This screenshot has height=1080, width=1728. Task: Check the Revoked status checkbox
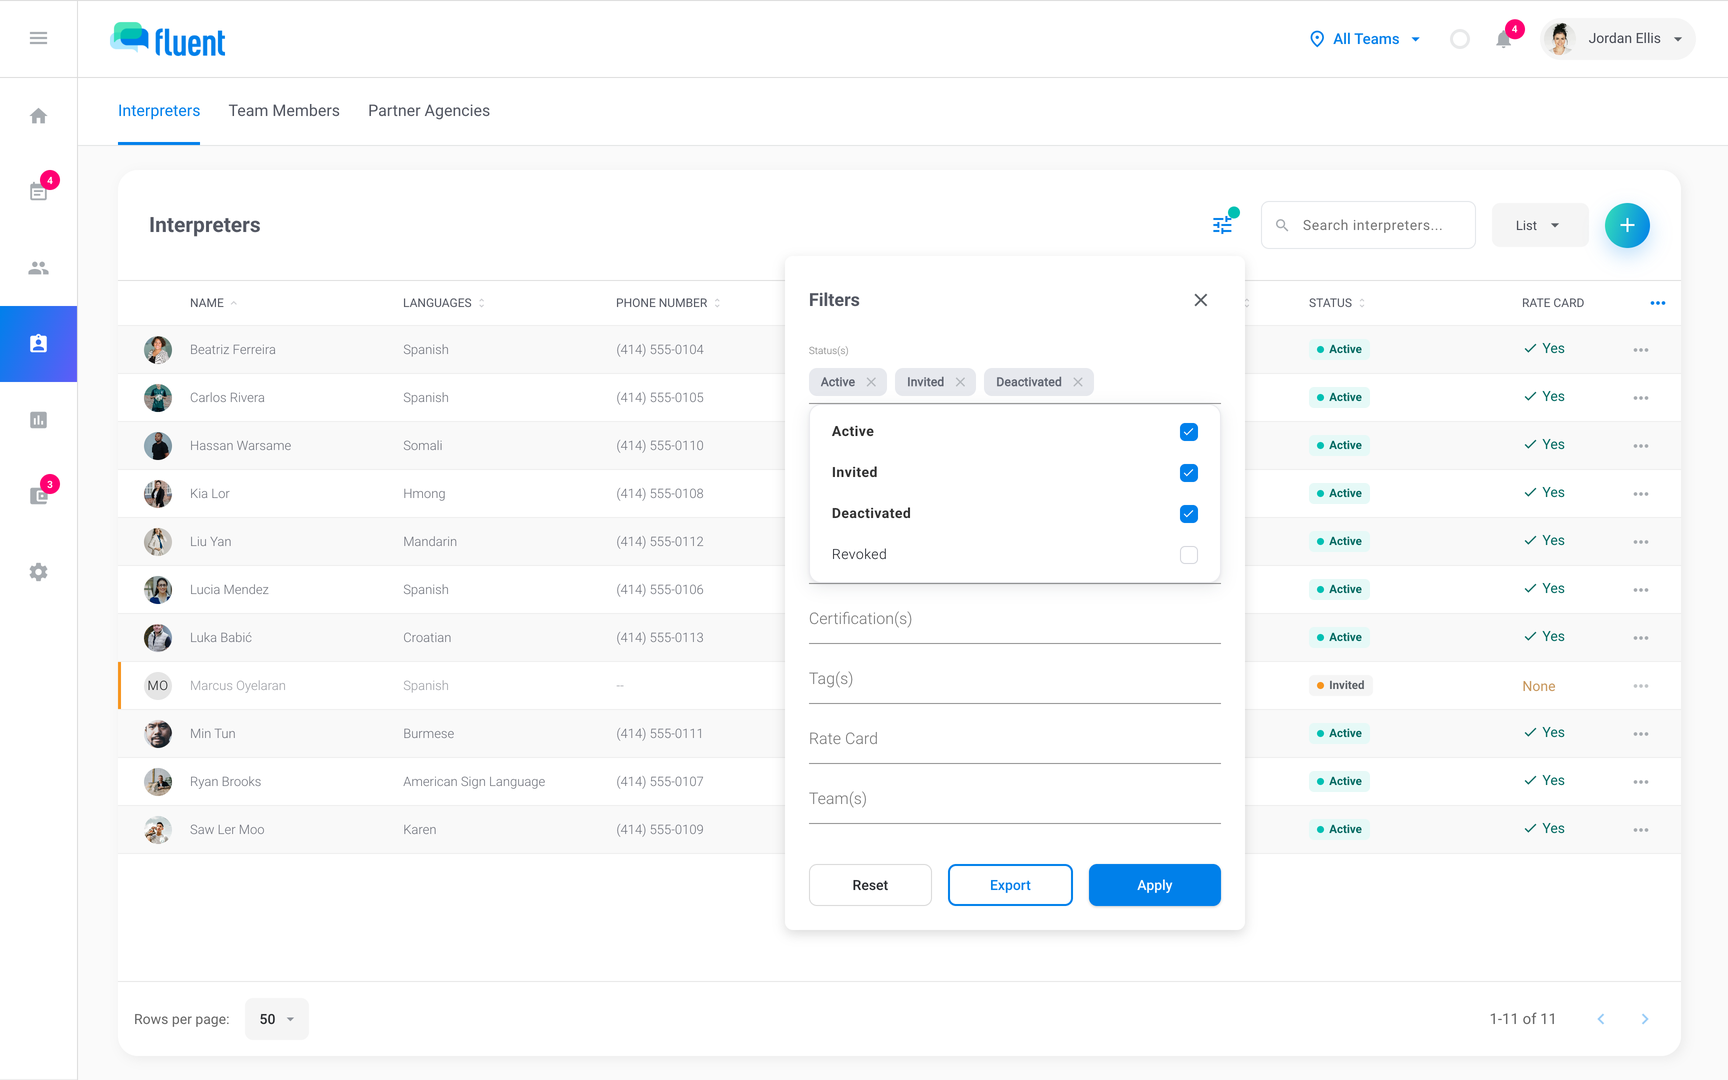click(x=1189, y=555)
